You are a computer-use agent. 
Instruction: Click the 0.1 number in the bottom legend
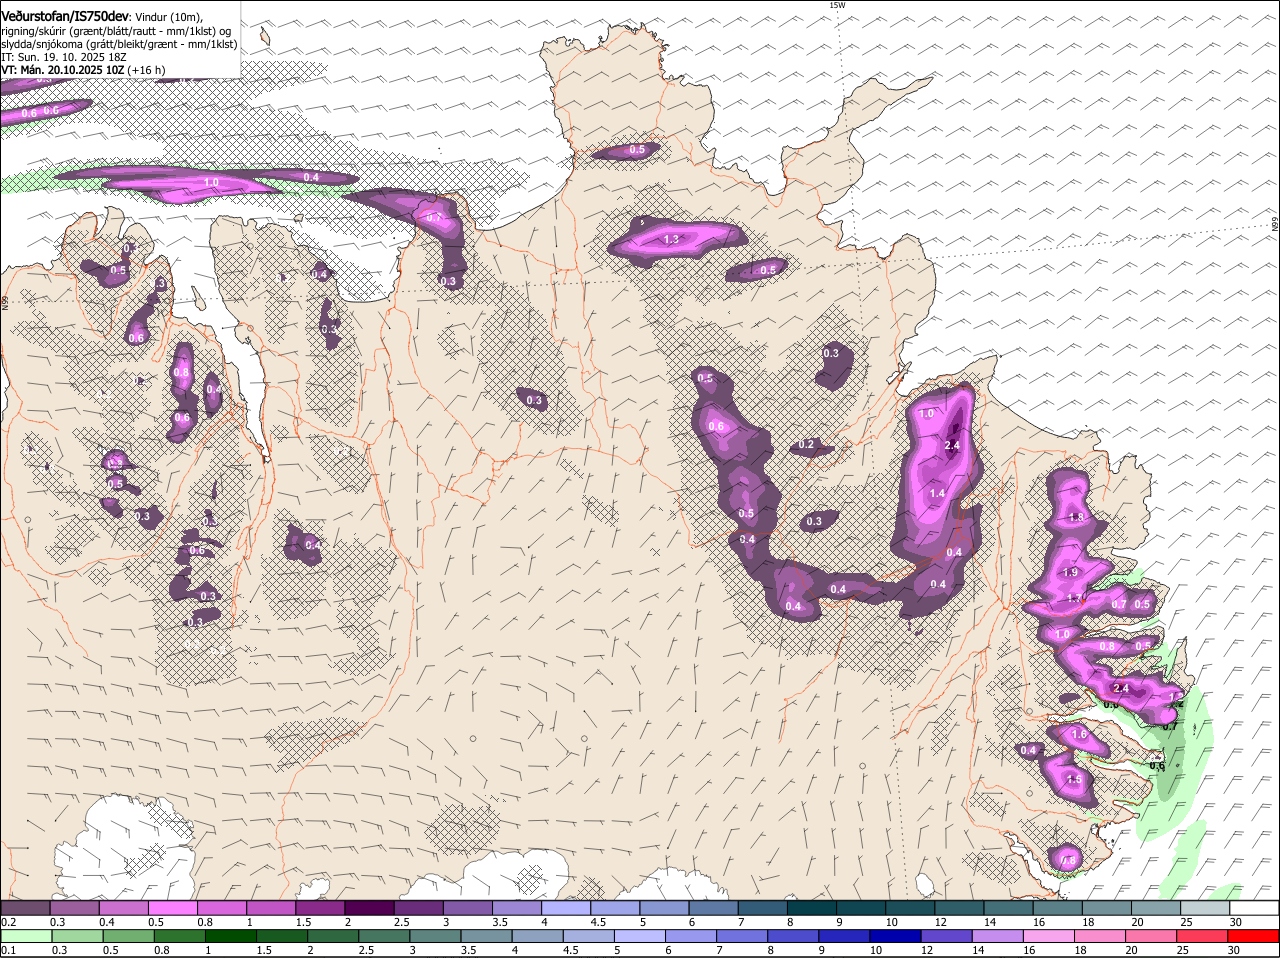9,950
